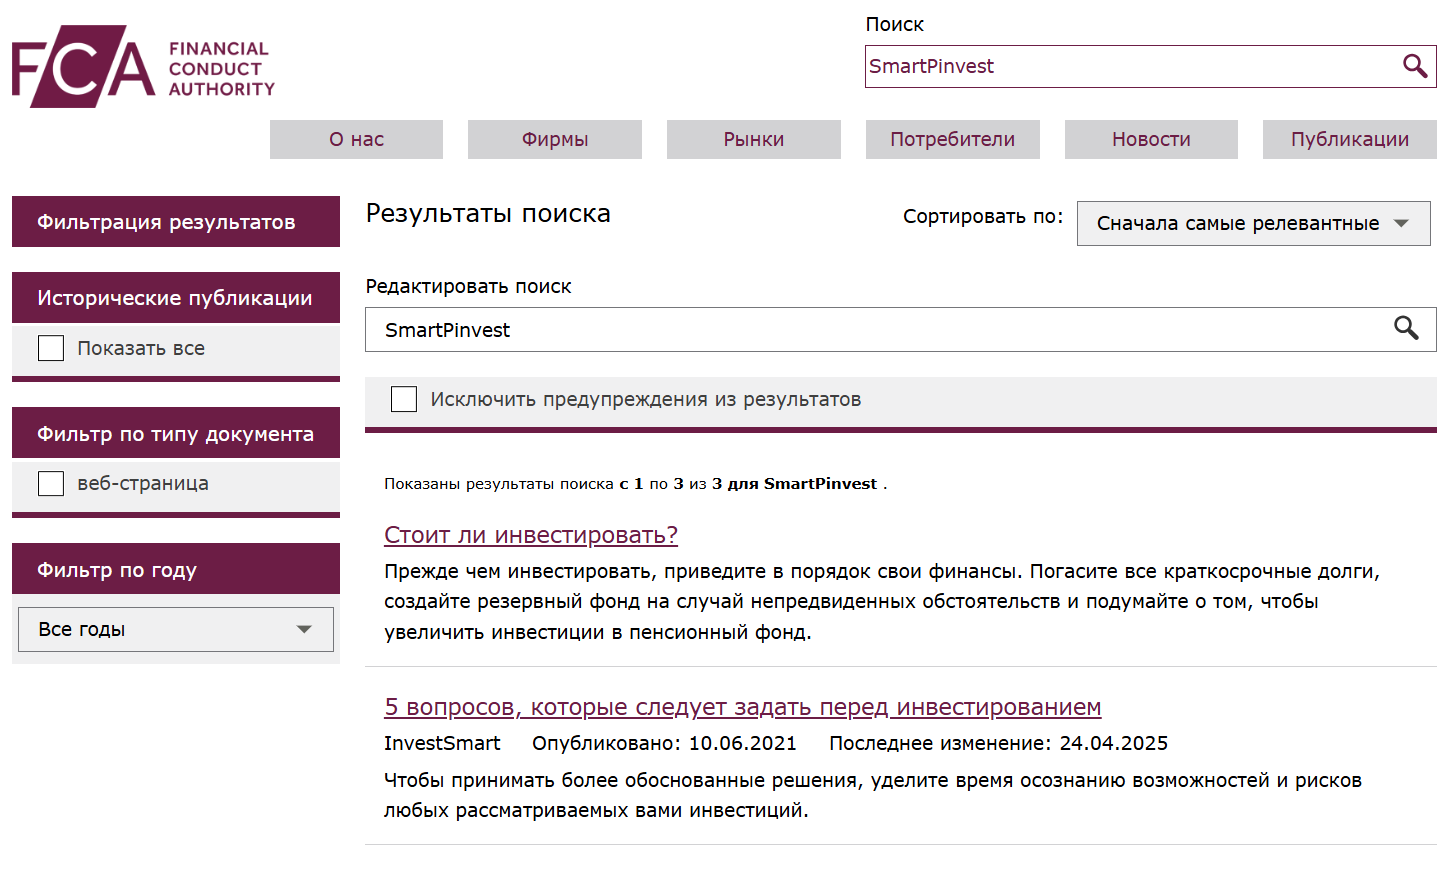1438x871 pixels.
Task: Open the Стоит ли инвестировать? search result
Action: click(530, 534)
